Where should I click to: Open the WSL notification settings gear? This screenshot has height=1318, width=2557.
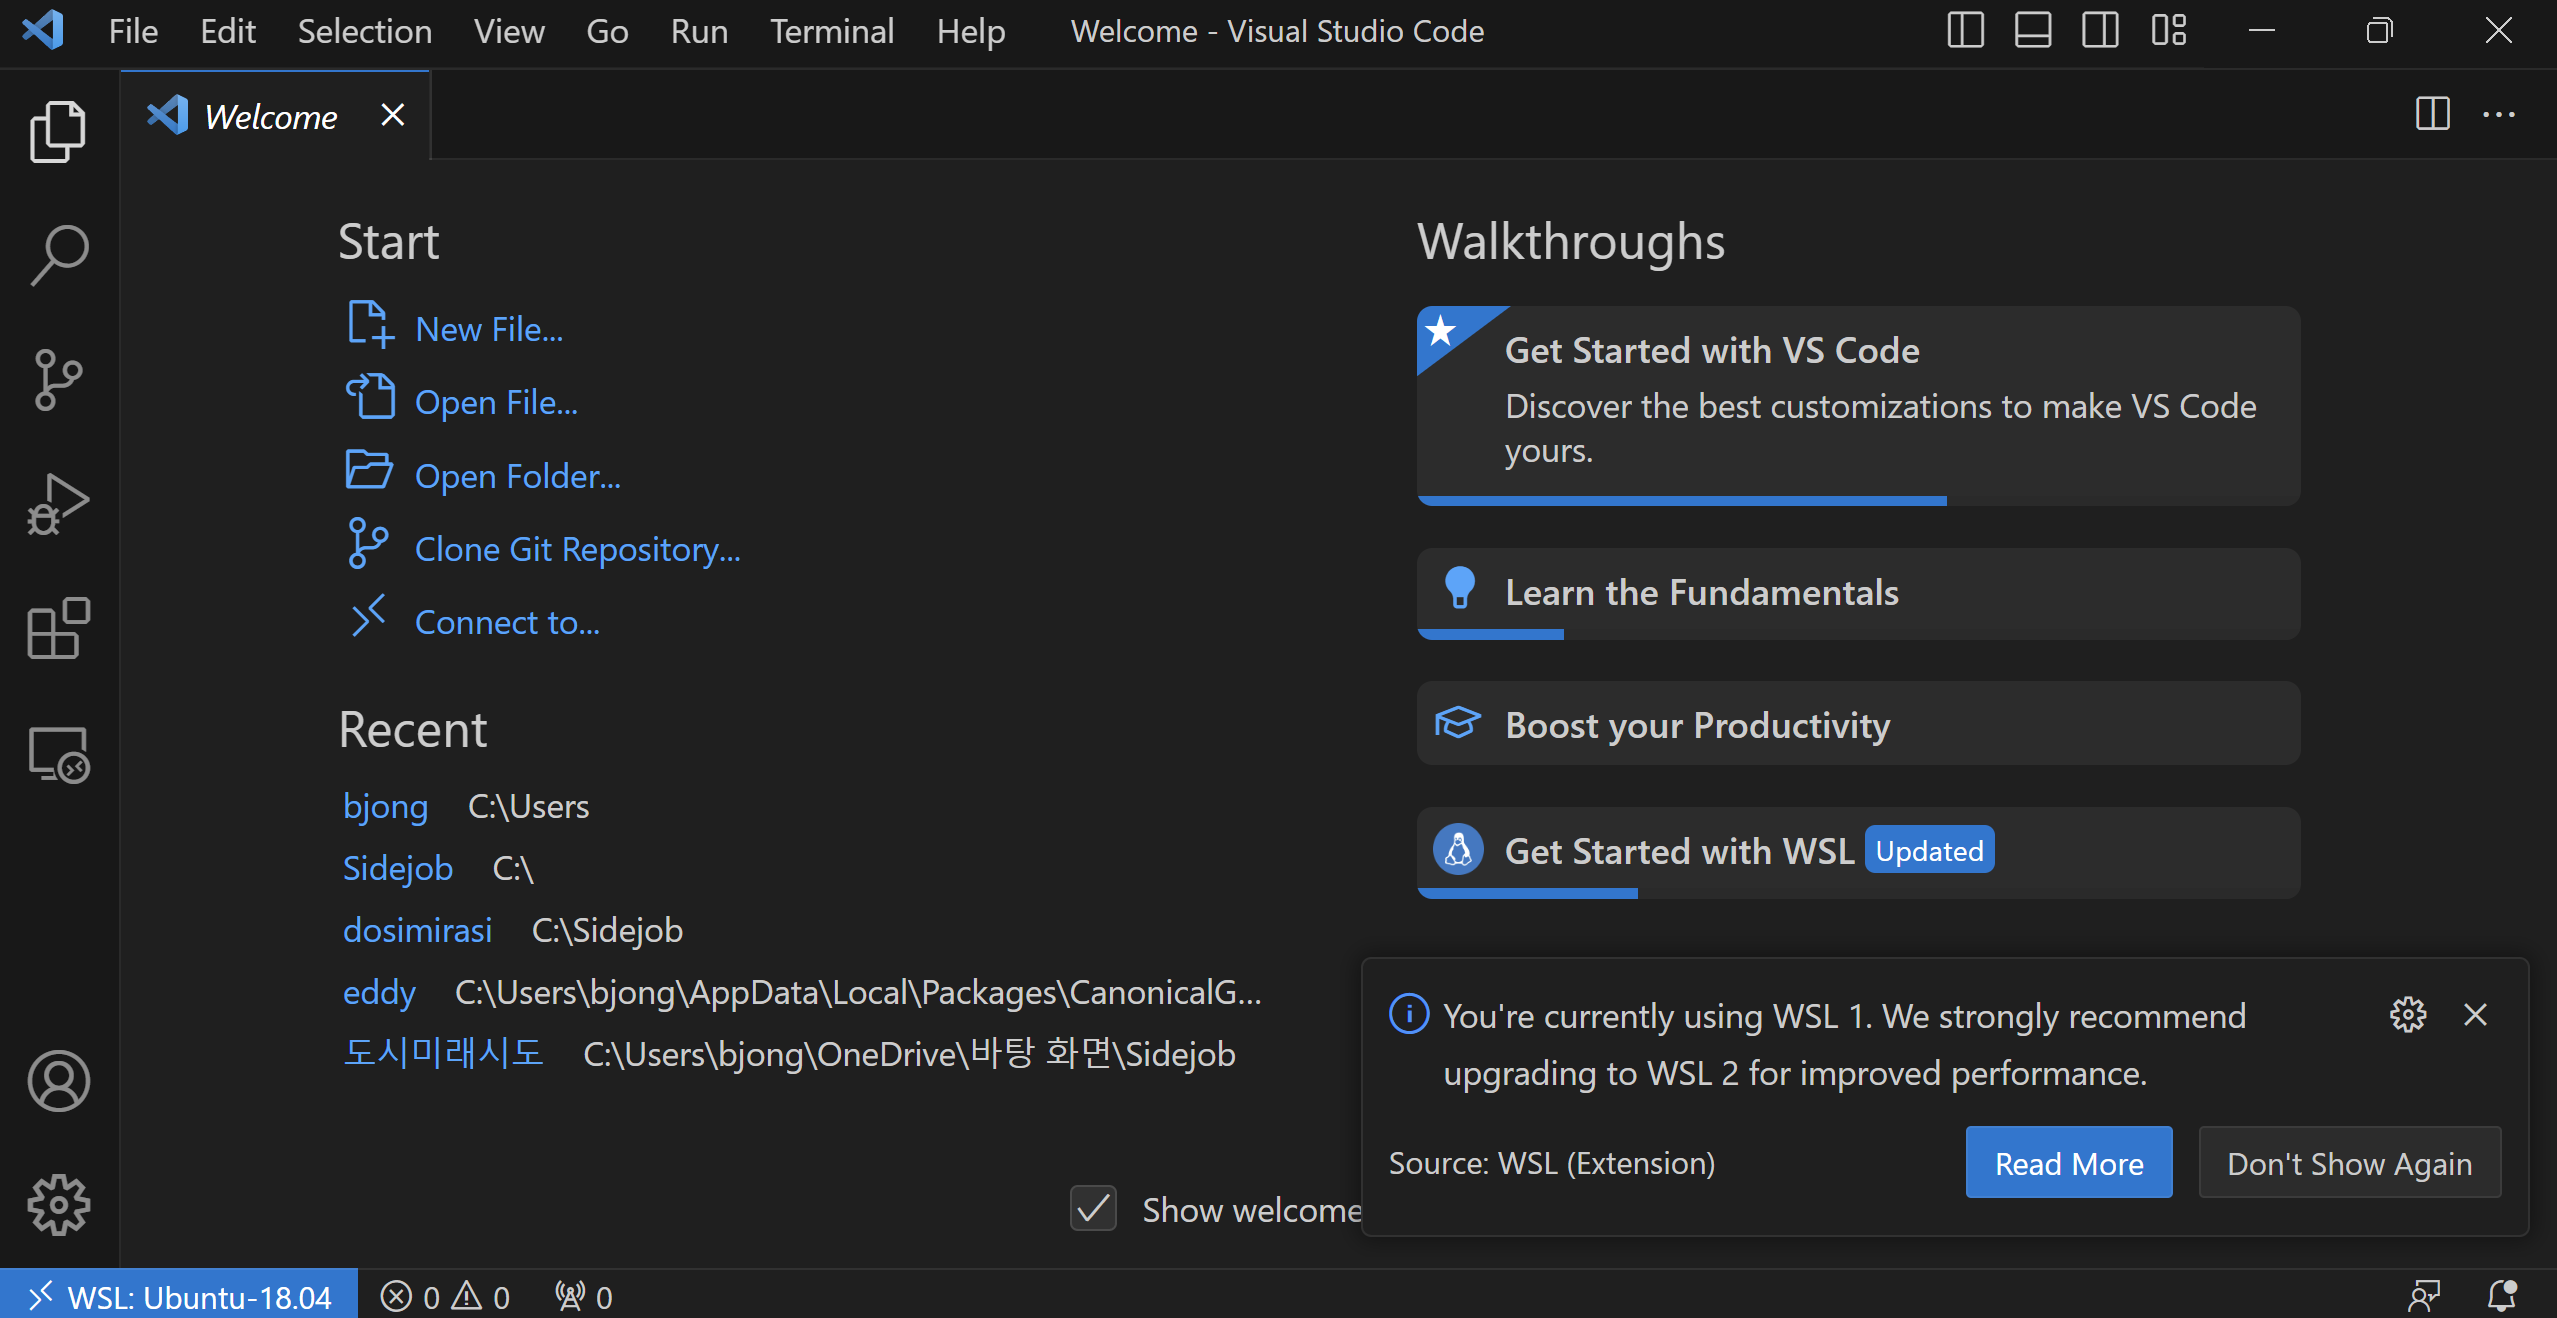[x=2407, y=1015]
